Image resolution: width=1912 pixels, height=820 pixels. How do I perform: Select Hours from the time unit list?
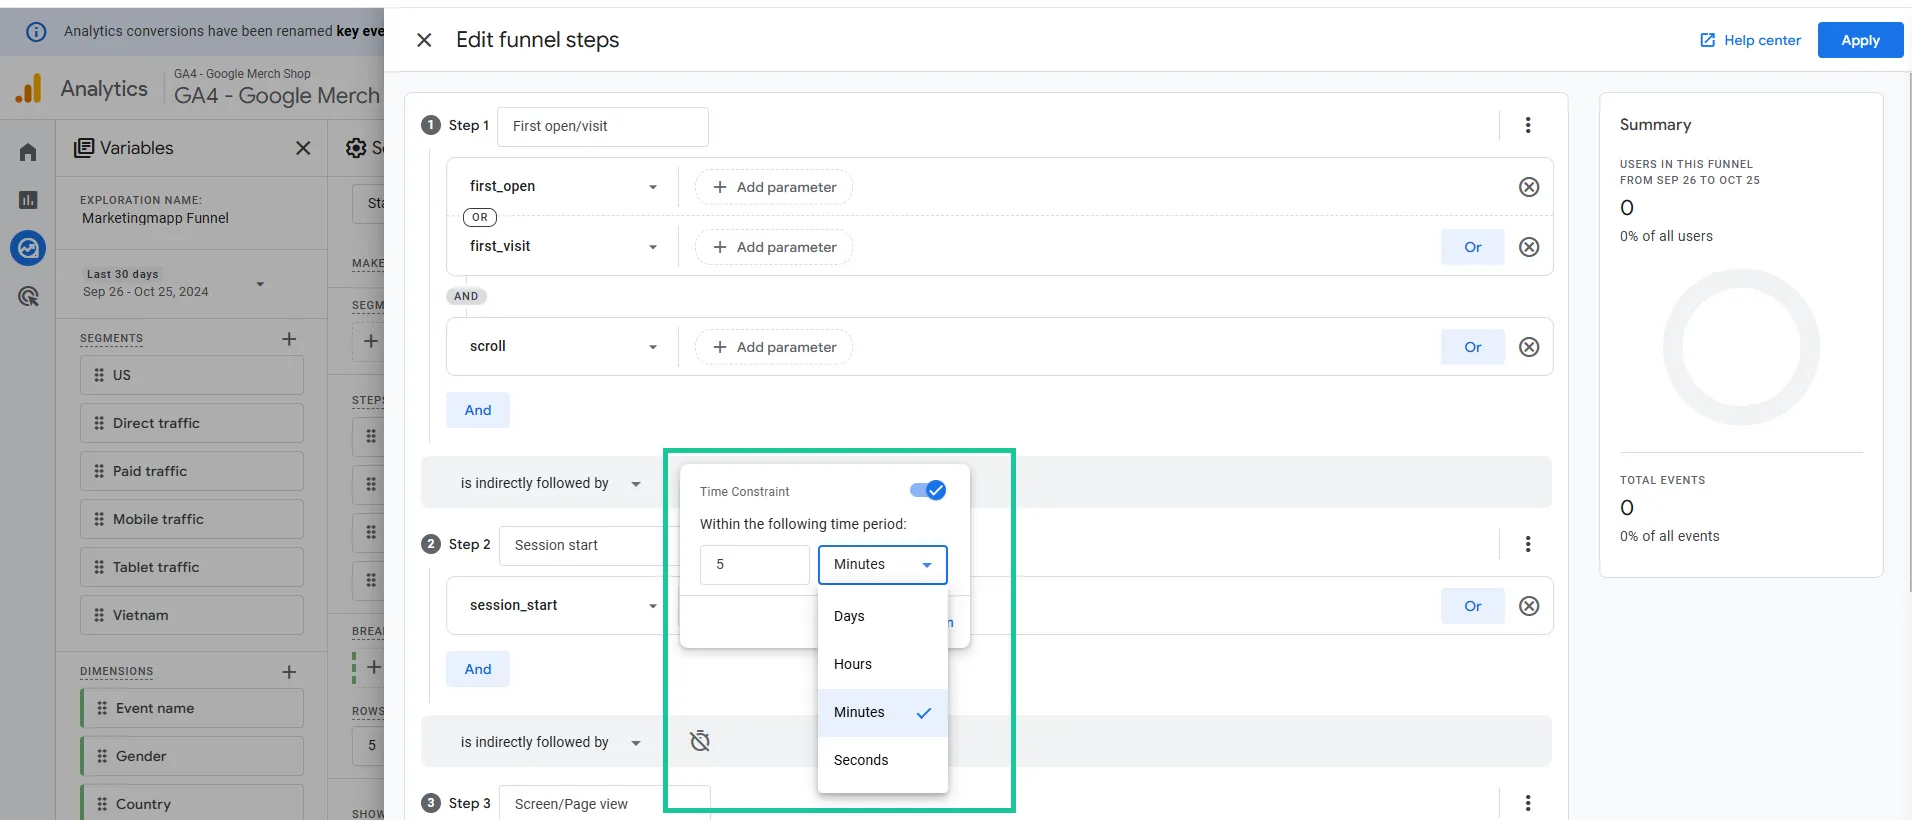883,664
